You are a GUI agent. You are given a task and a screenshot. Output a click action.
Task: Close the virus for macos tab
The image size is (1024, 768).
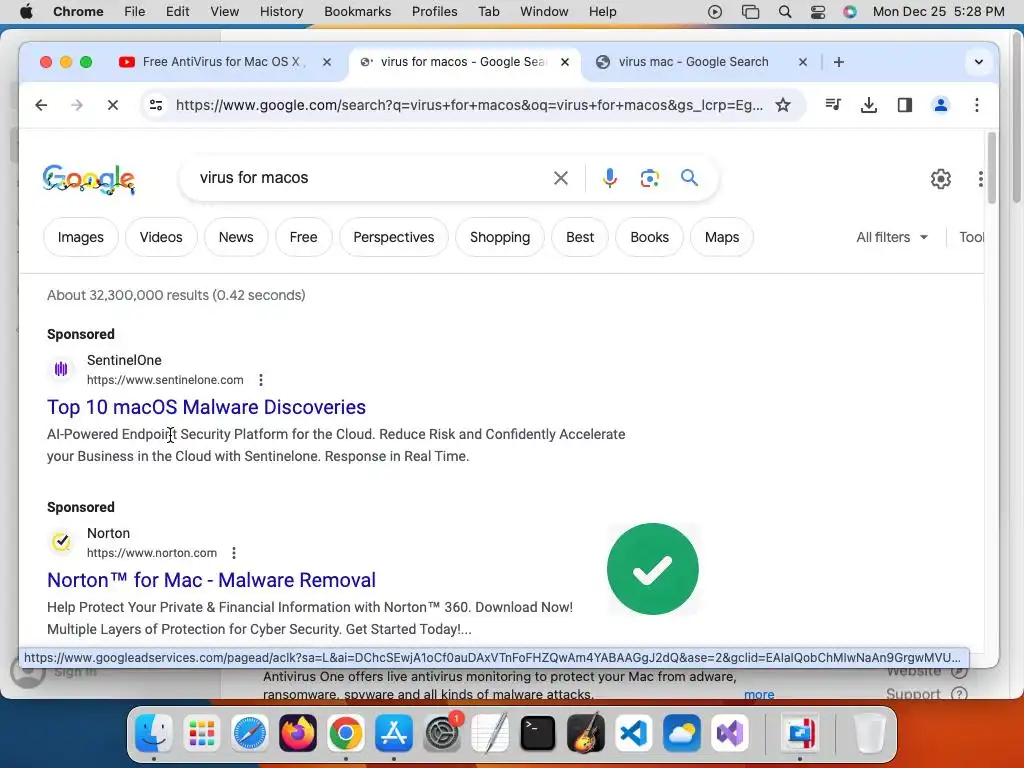coord(565,62)
